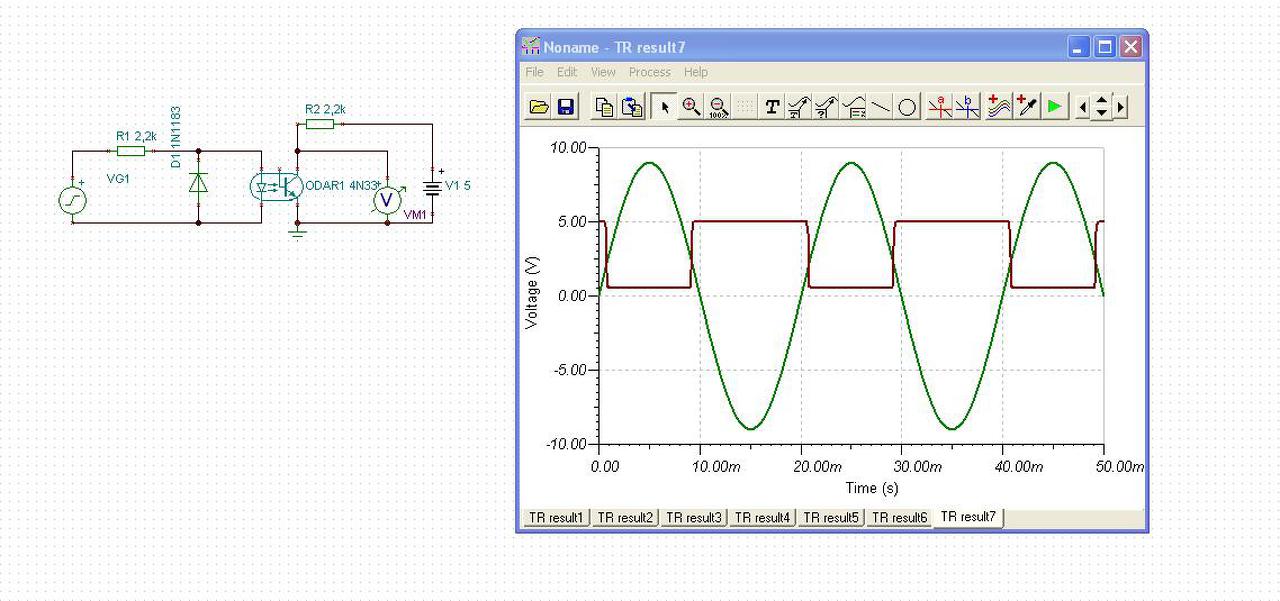
Task: Click the curve text label tool icon
Action: point(799,107)
